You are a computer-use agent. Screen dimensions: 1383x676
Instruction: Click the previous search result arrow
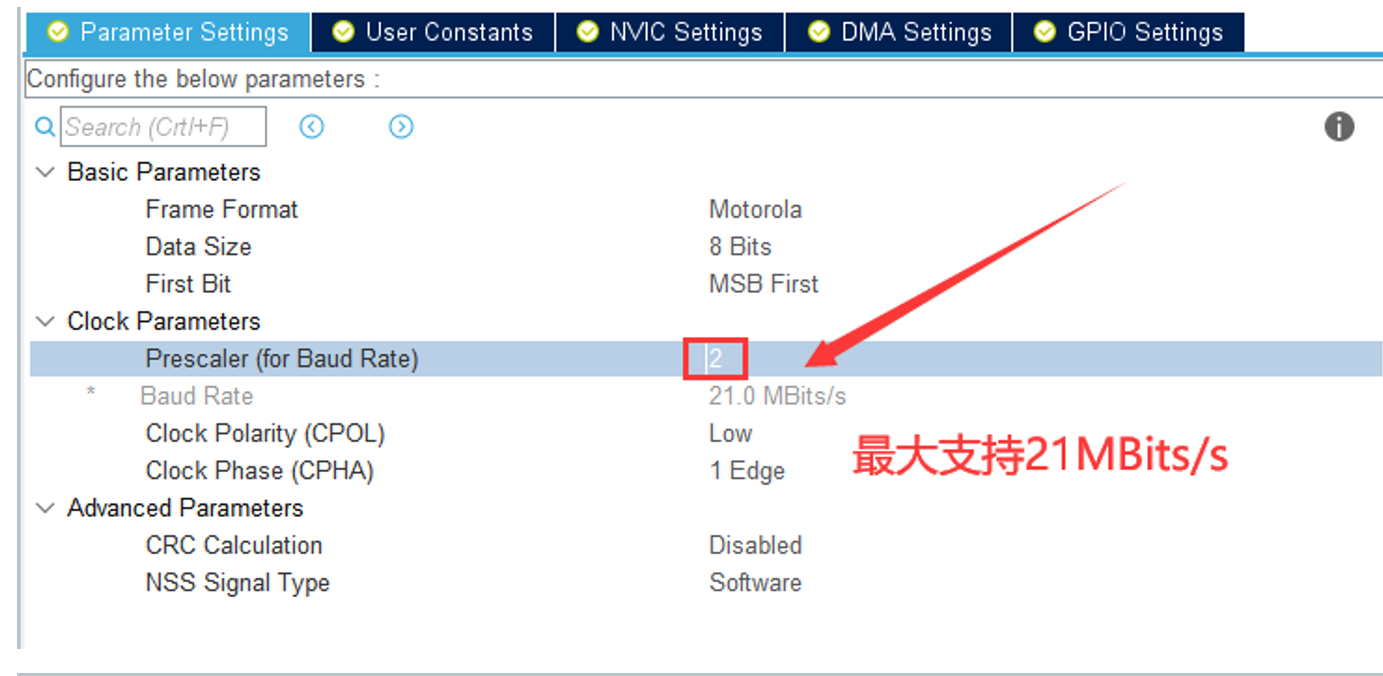tap(311, 126)
